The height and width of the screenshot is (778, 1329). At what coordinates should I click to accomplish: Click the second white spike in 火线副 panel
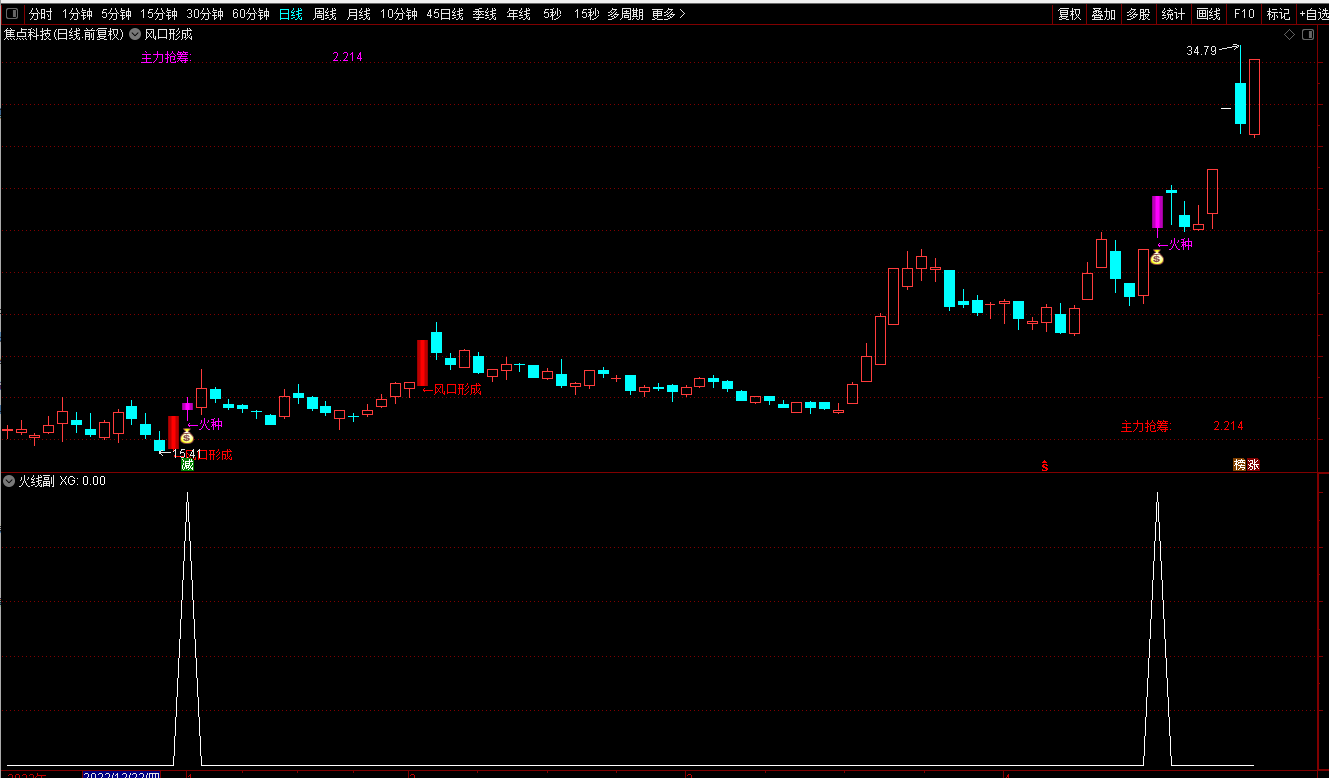1157,630
